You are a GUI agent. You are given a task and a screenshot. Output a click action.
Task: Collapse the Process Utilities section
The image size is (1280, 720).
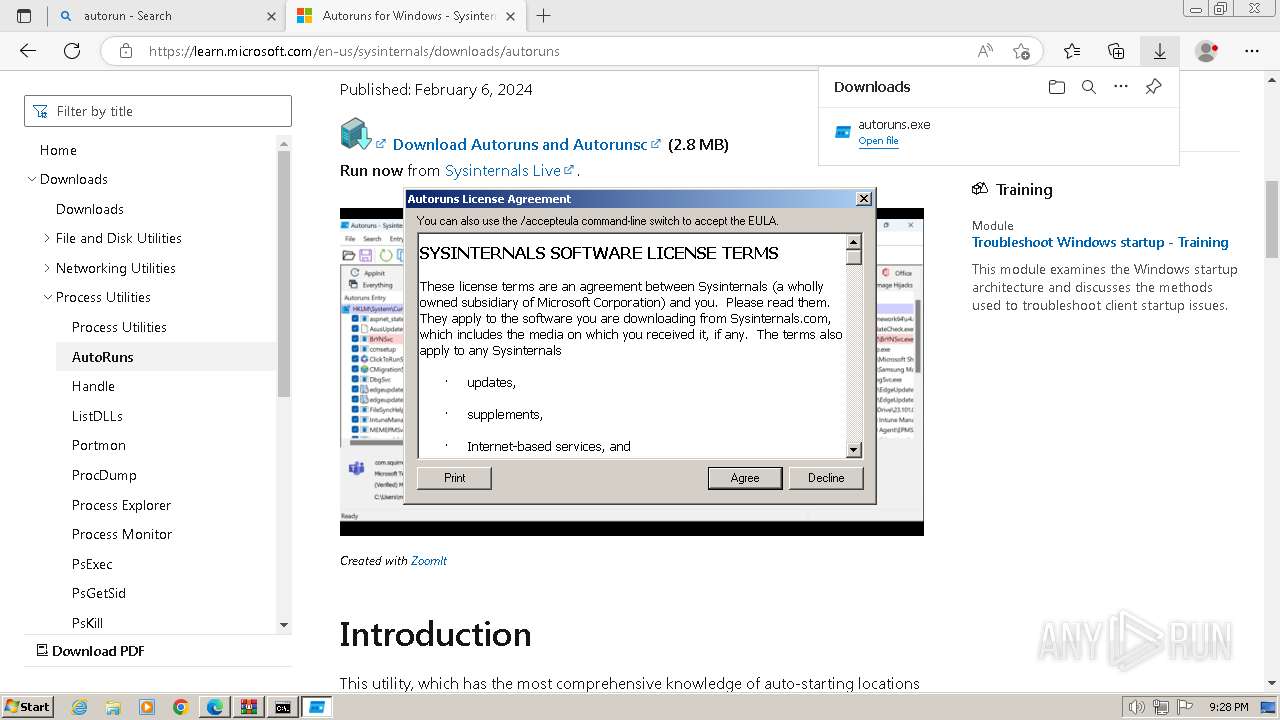pyautogui.click(x=47, y=297)
